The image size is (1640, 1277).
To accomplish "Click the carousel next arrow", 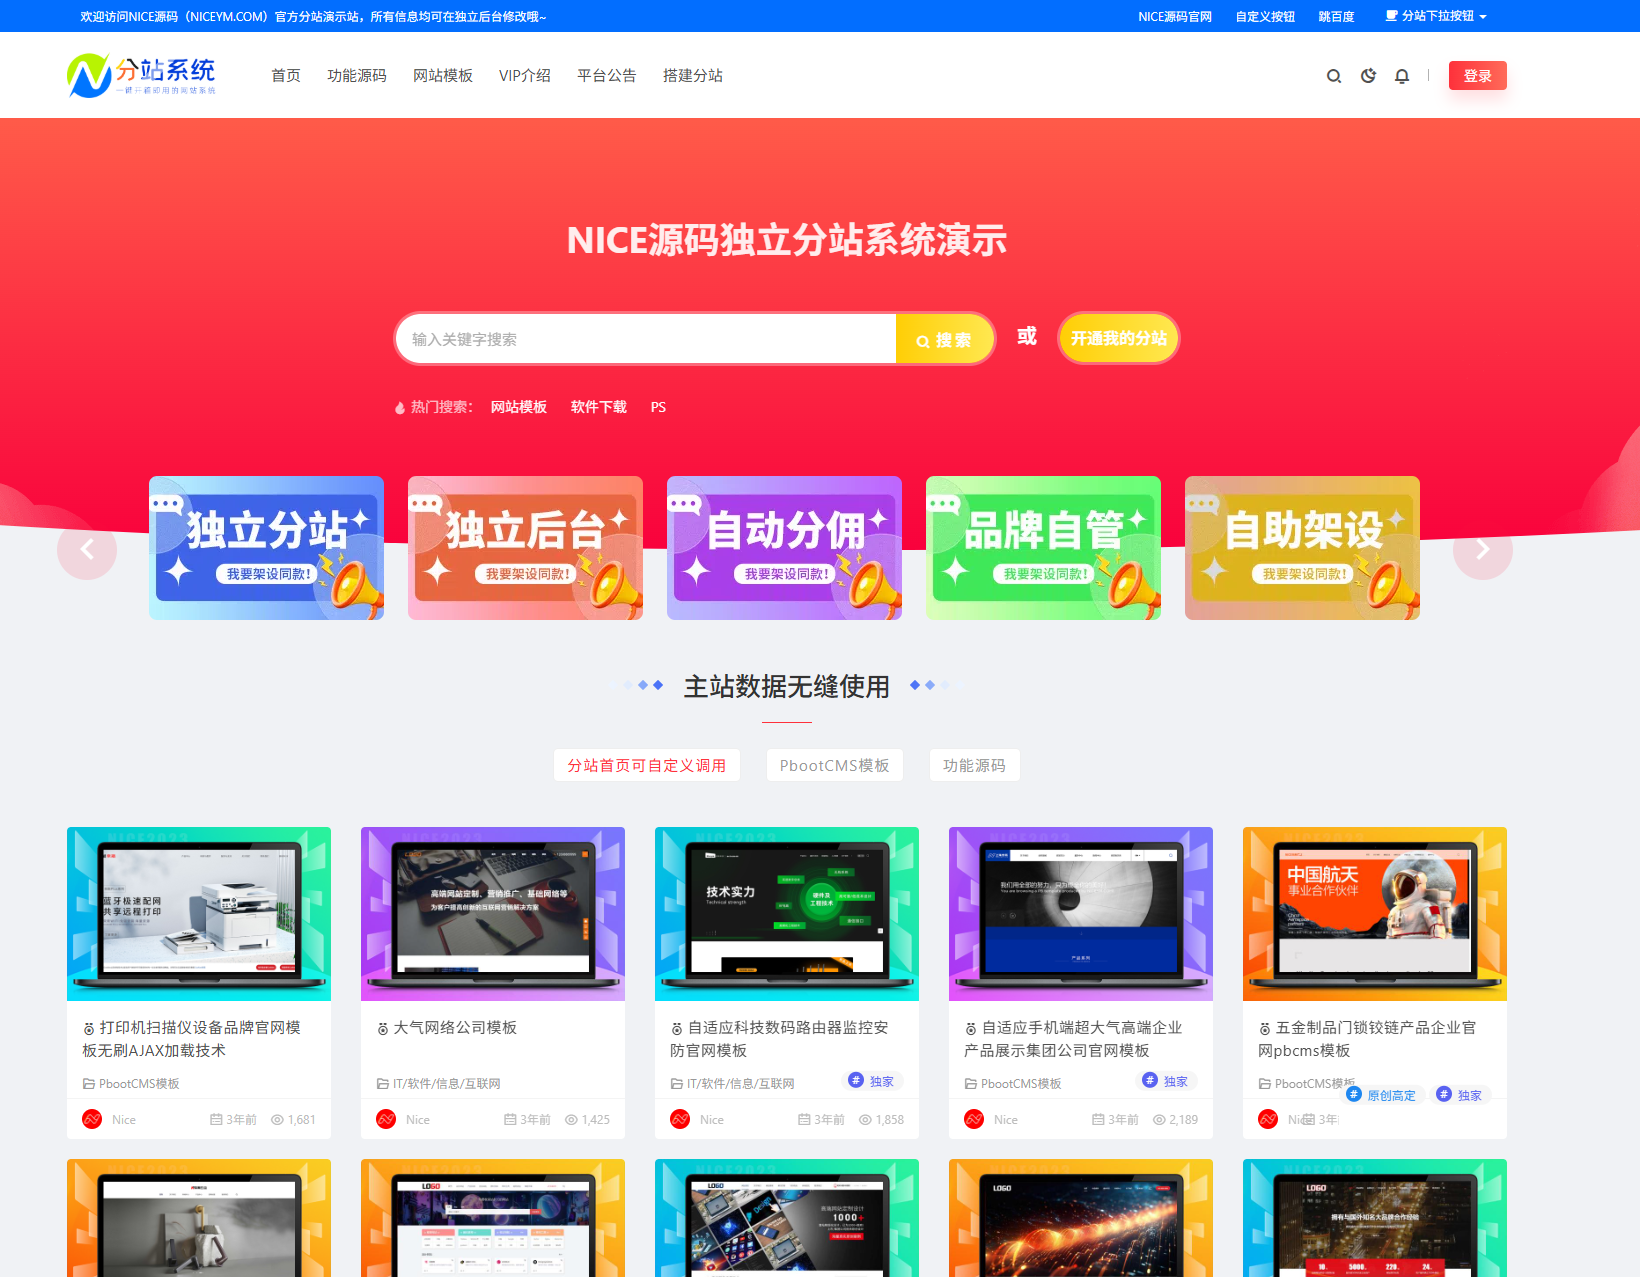I will pyautogui.click(x=1483, y=549).
